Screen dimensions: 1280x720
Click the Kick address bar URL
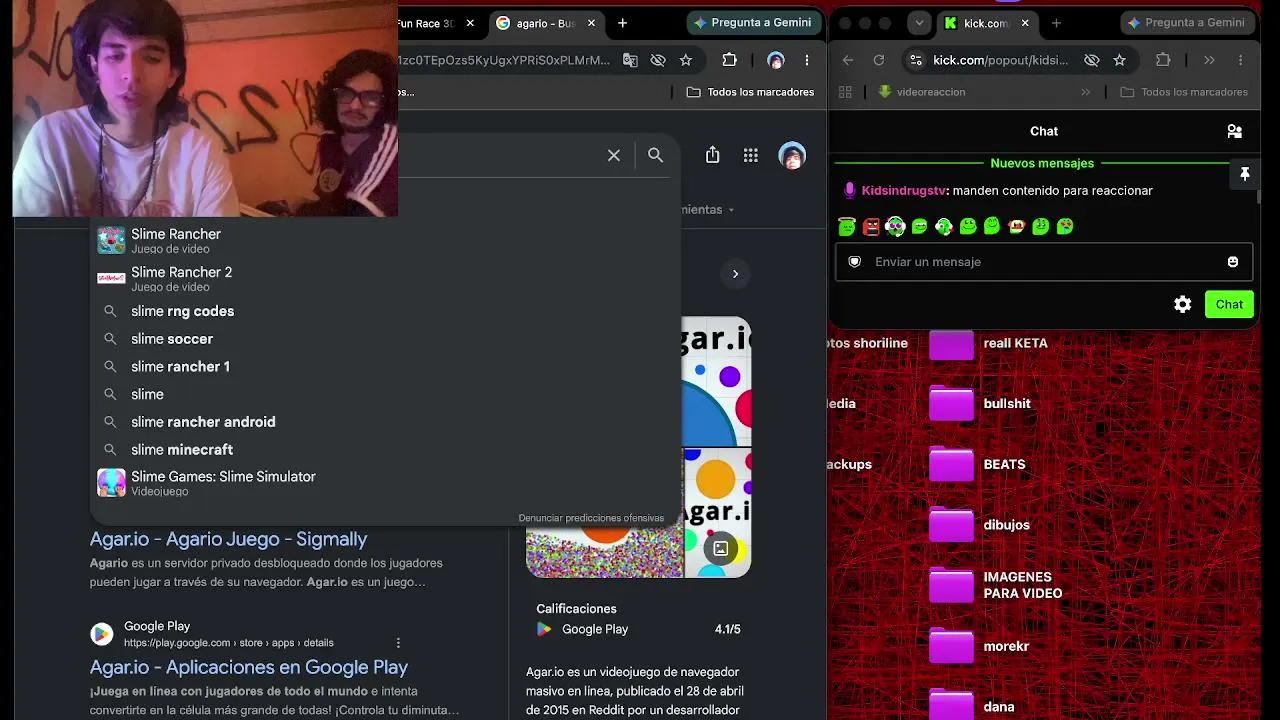coord(1000,60)
